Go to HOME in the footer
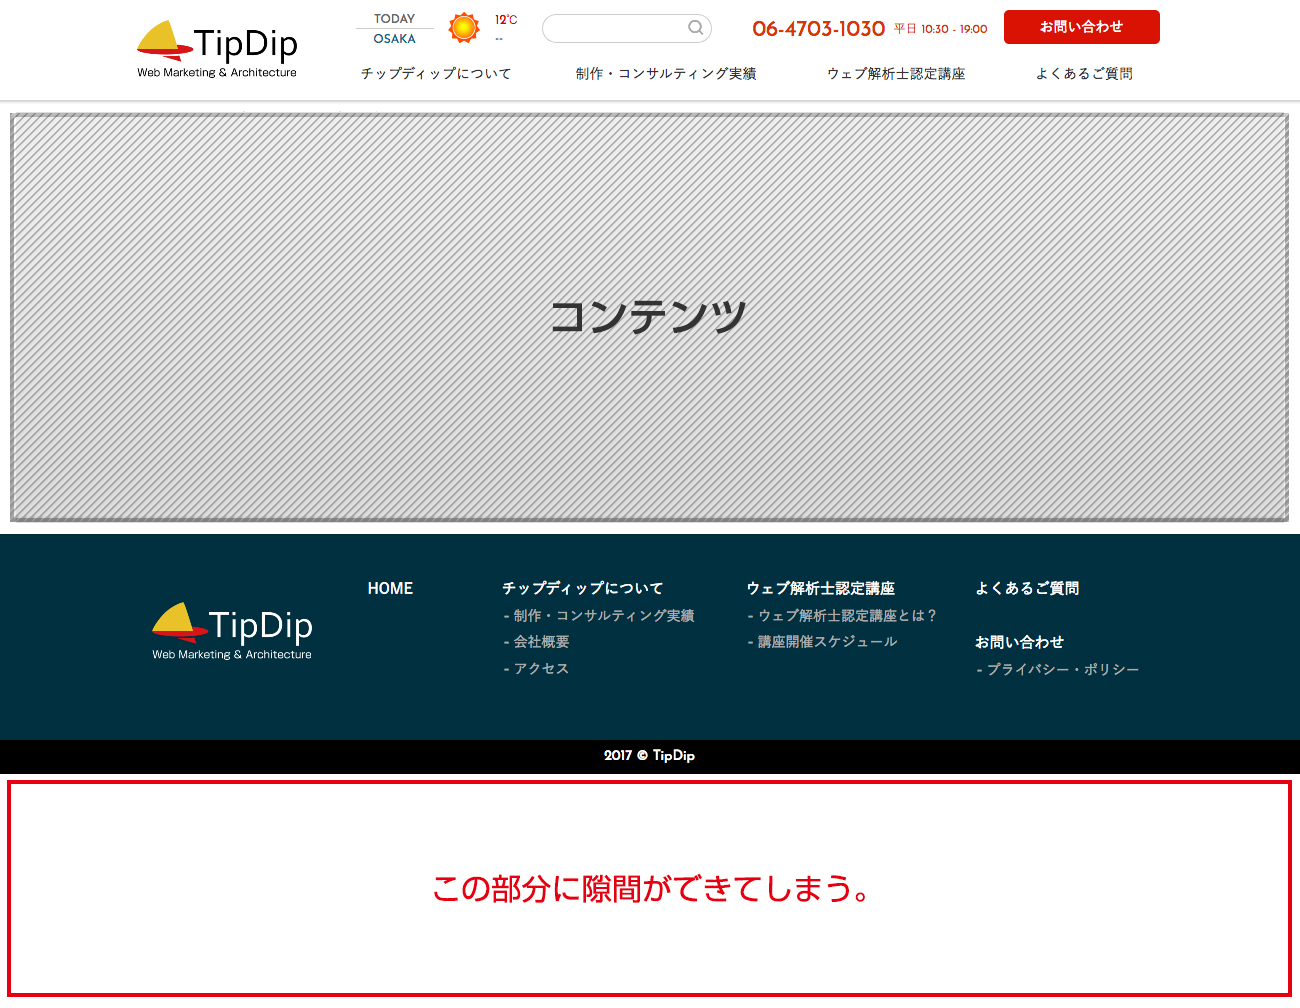1300x1008 pixels. tap(390, 588)
